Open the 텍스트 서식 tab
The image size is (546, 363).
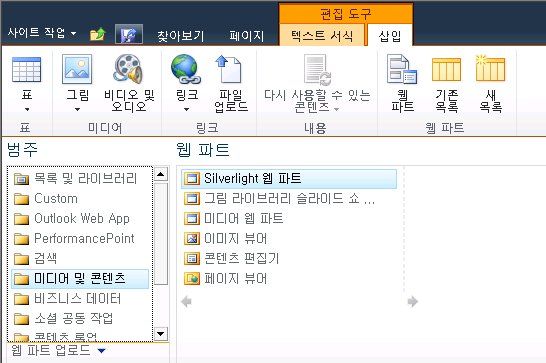point(322,35)
